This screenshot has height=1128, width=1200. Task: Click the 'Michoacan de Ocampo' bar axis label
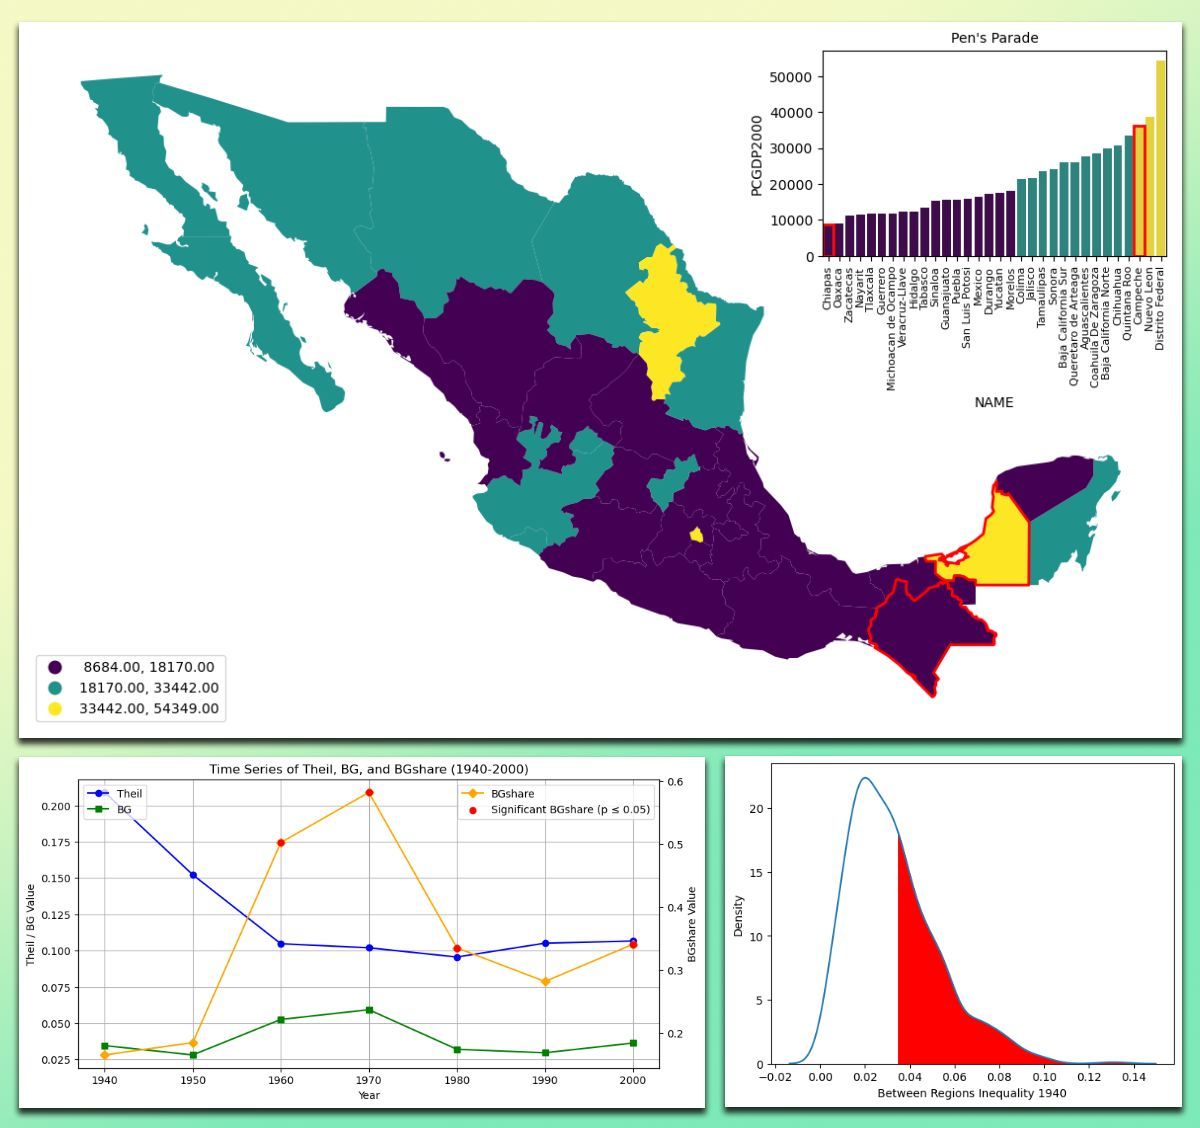click(x=892, y=328)
